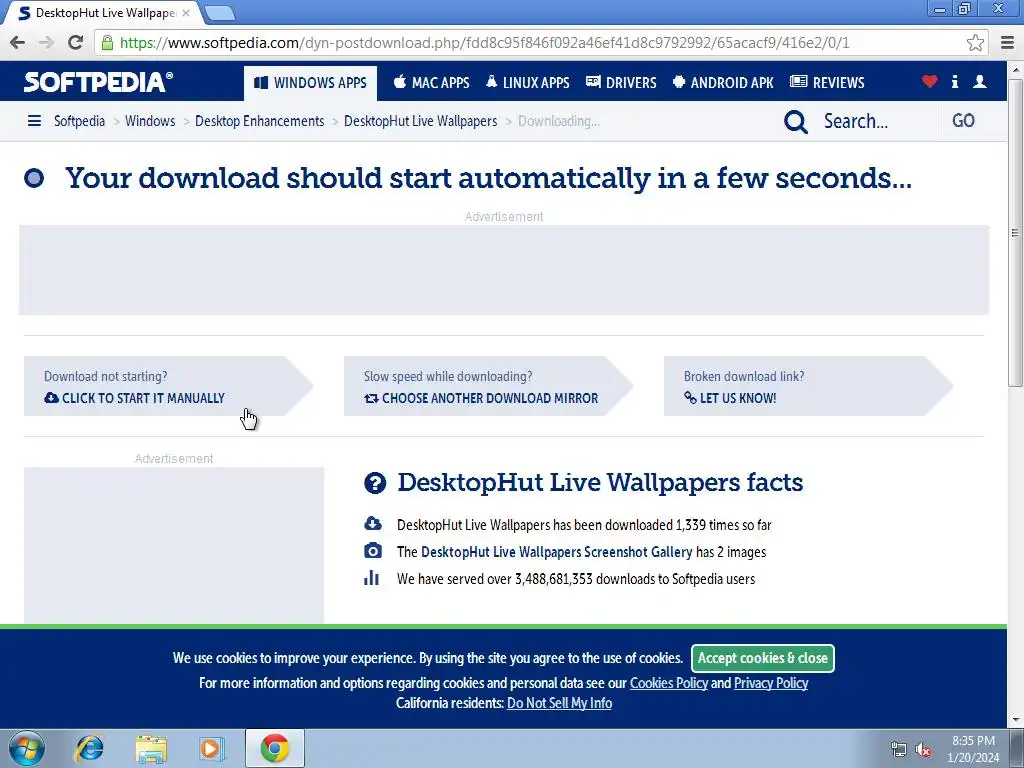This screenshot has width=1024, height=768.
Task: Click the 'Your download should start automatically' heading
Action: pyautogui.click(x=488, y=178)
